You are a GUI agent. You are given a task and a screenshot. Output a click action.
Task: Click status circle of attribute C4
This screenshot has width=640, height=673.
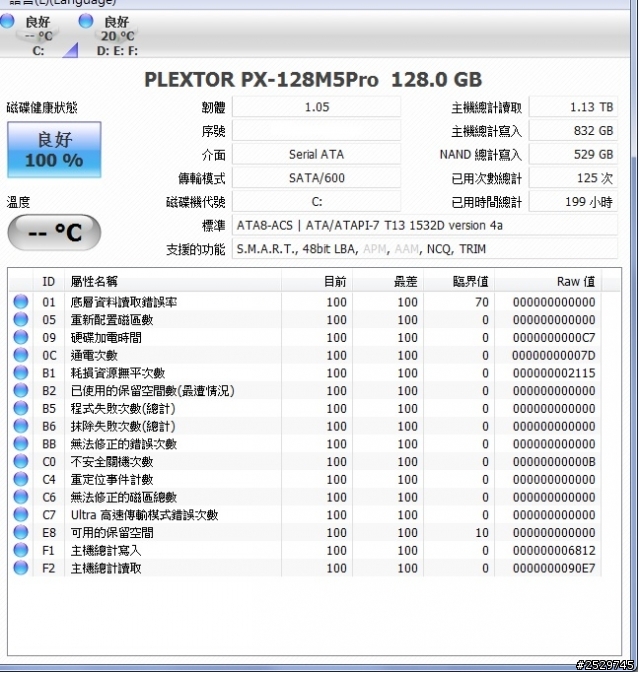[x=21, y=479]
